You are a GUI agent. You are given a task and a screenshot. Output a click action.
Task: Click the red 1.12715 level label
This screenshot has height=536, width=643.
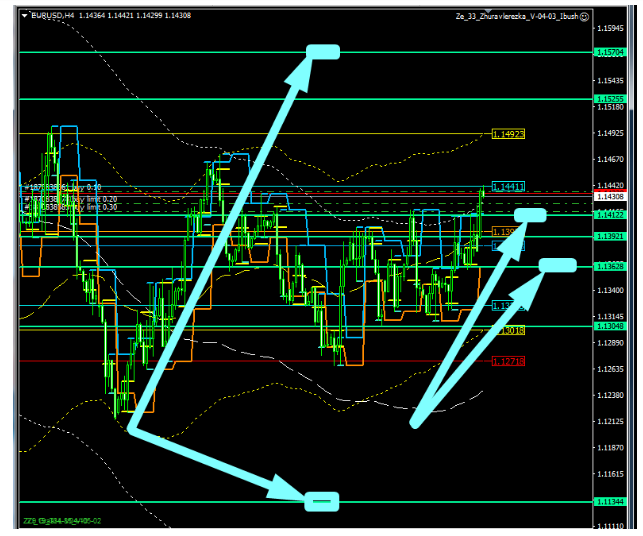pyautogui.click(x=508, y=361)
